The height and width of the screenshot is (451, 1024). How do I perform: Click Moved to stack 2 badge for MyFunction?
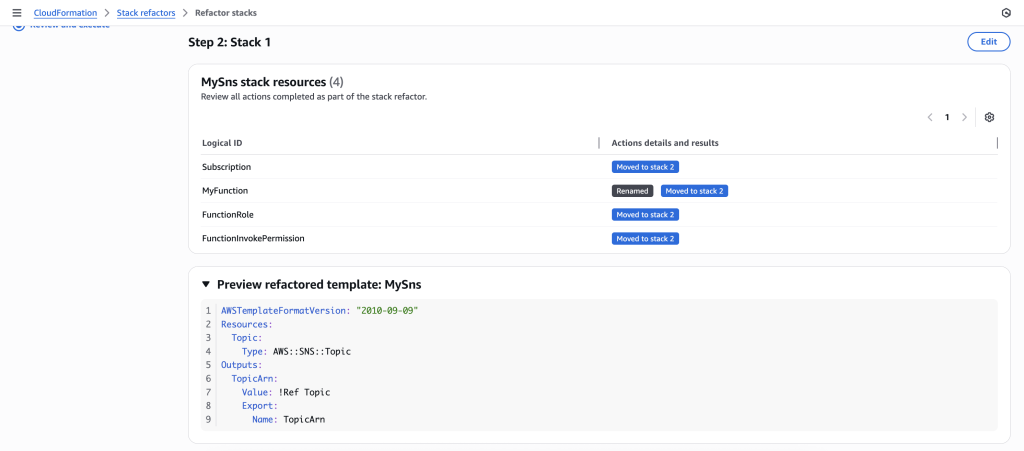coord(694,191)
